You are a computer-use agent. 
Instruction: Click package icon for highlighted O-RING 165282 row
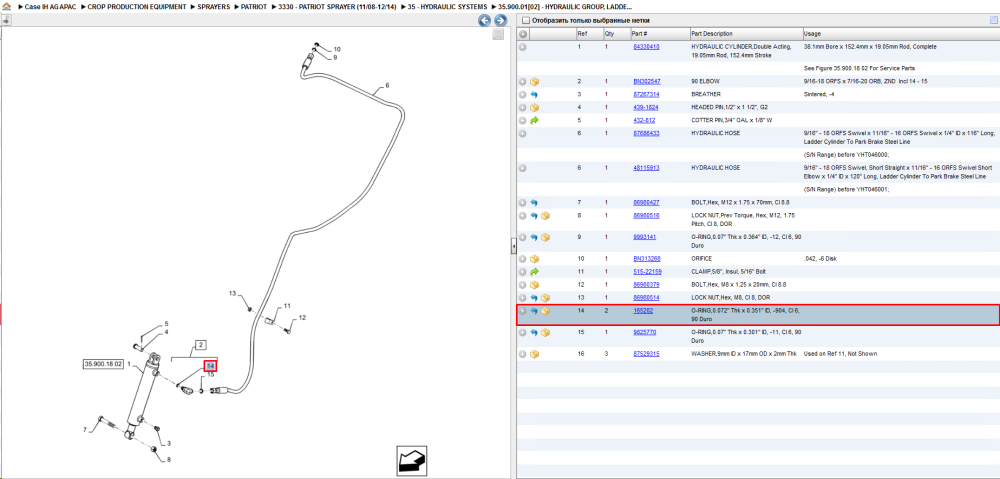[x=546, y=311]
